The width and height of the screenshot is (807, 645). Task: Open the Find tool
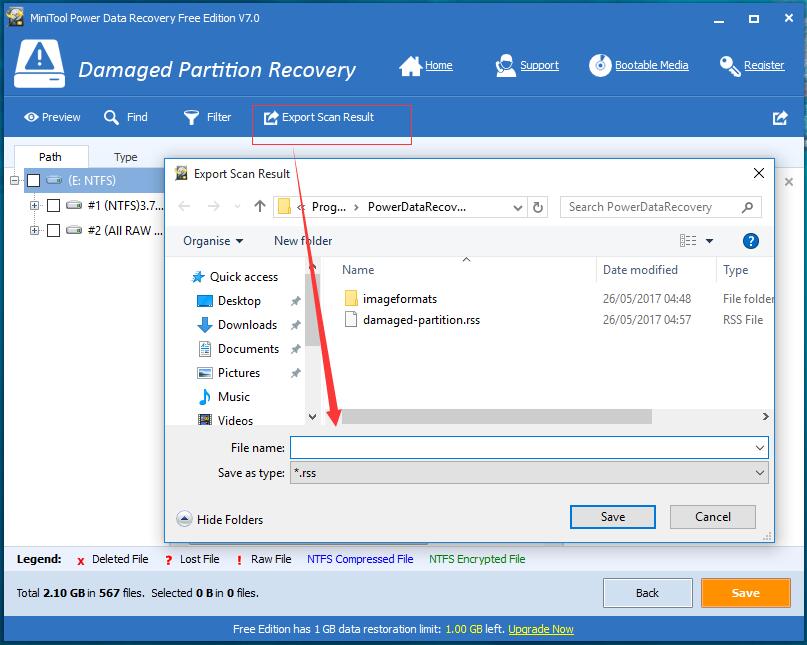pos(126,117)
